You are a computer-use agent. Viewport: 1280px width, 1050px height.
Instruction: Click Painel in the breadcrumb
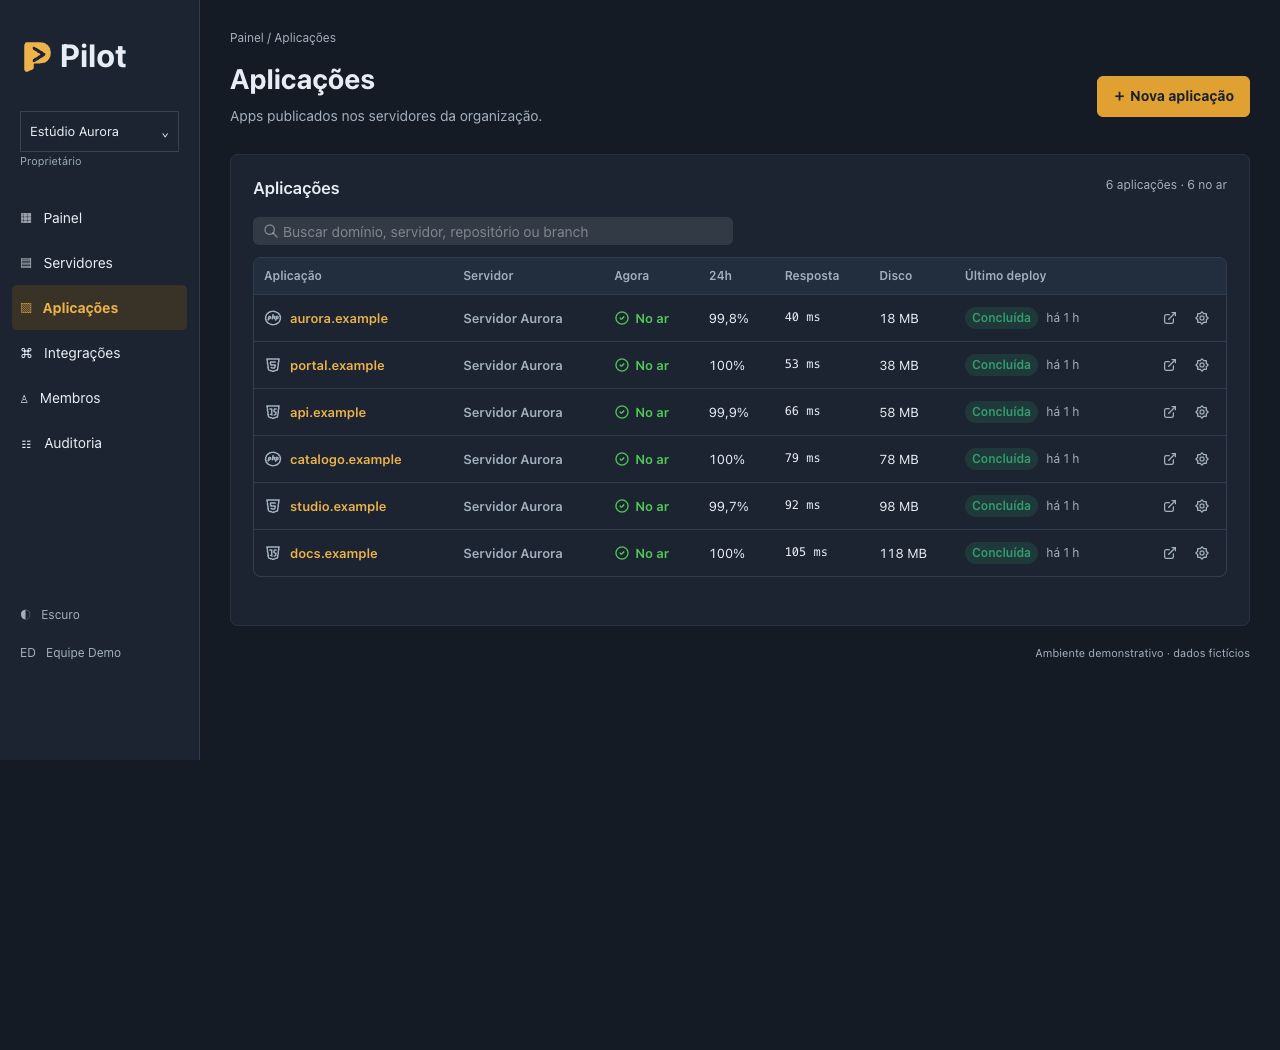[x=247, y=38]
